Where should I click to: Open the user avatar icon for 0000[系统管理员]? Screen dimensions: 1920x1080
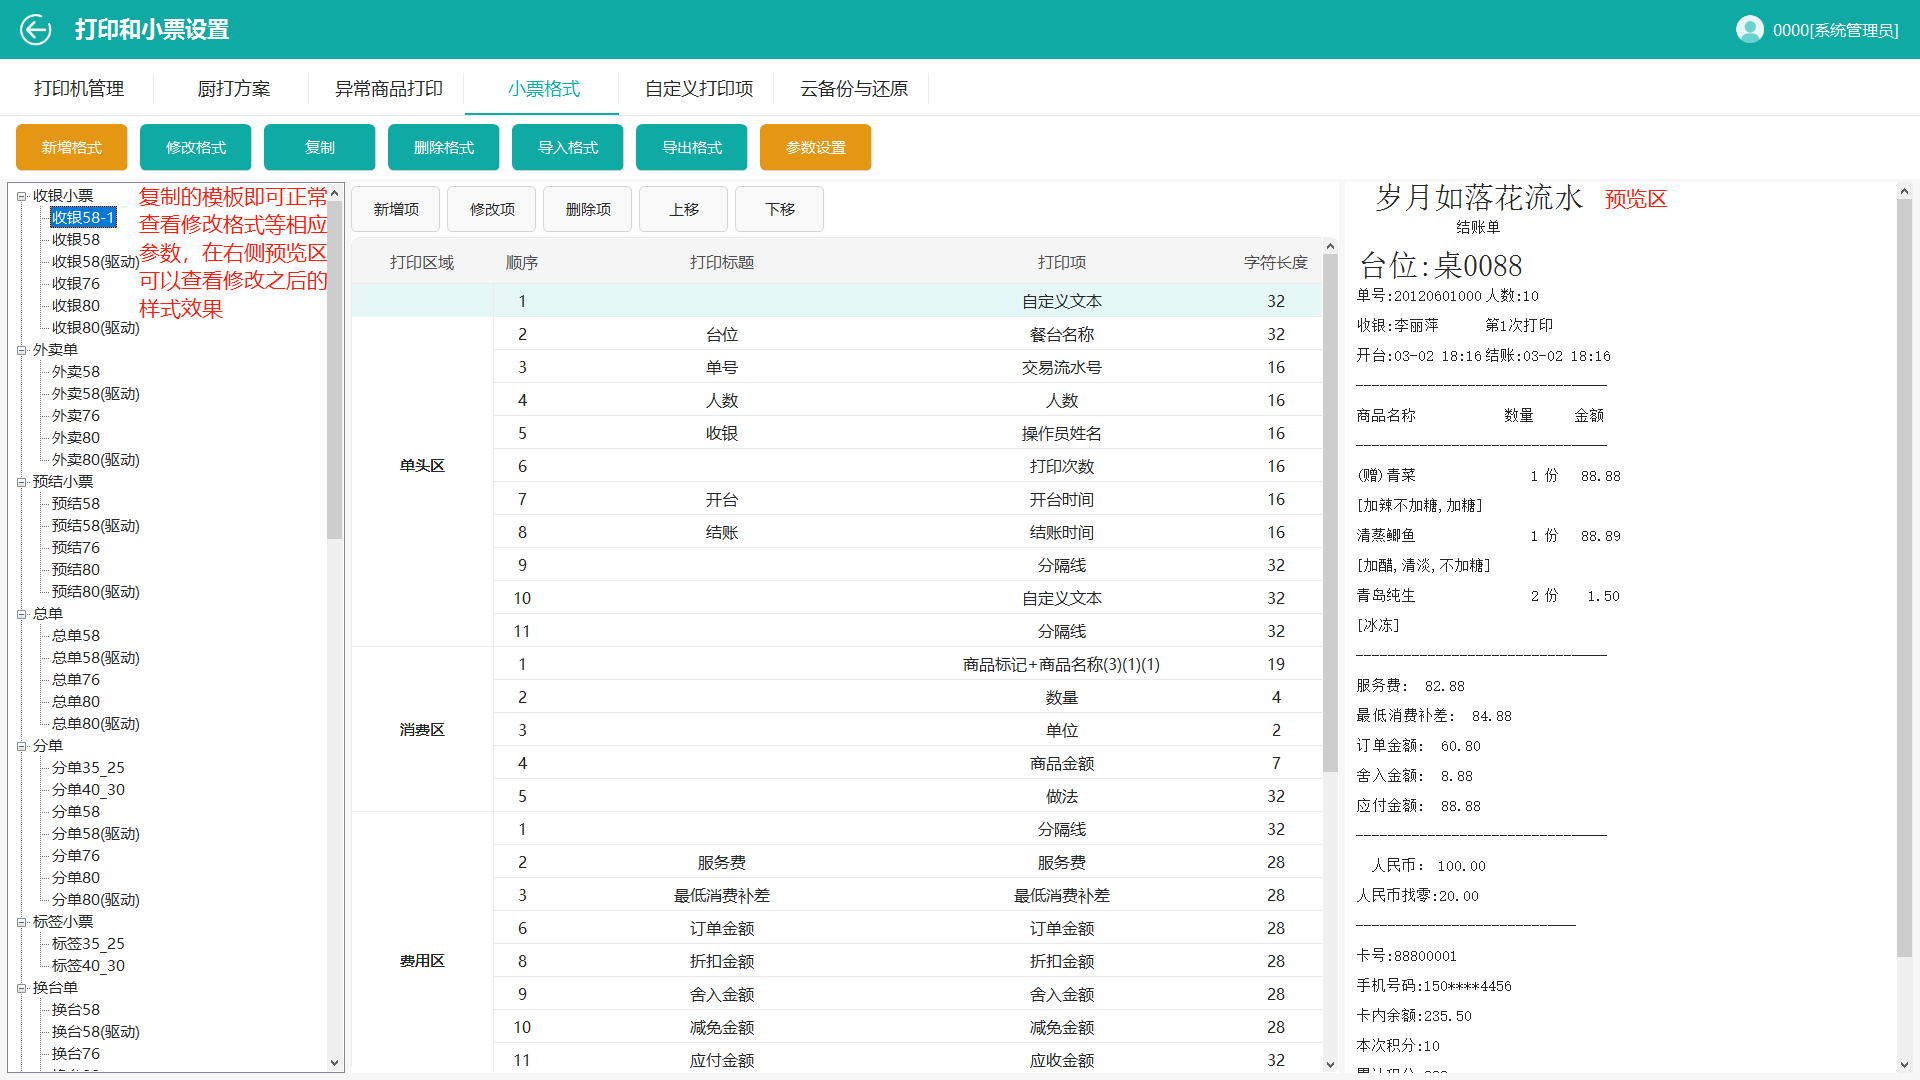(1749, 30)
